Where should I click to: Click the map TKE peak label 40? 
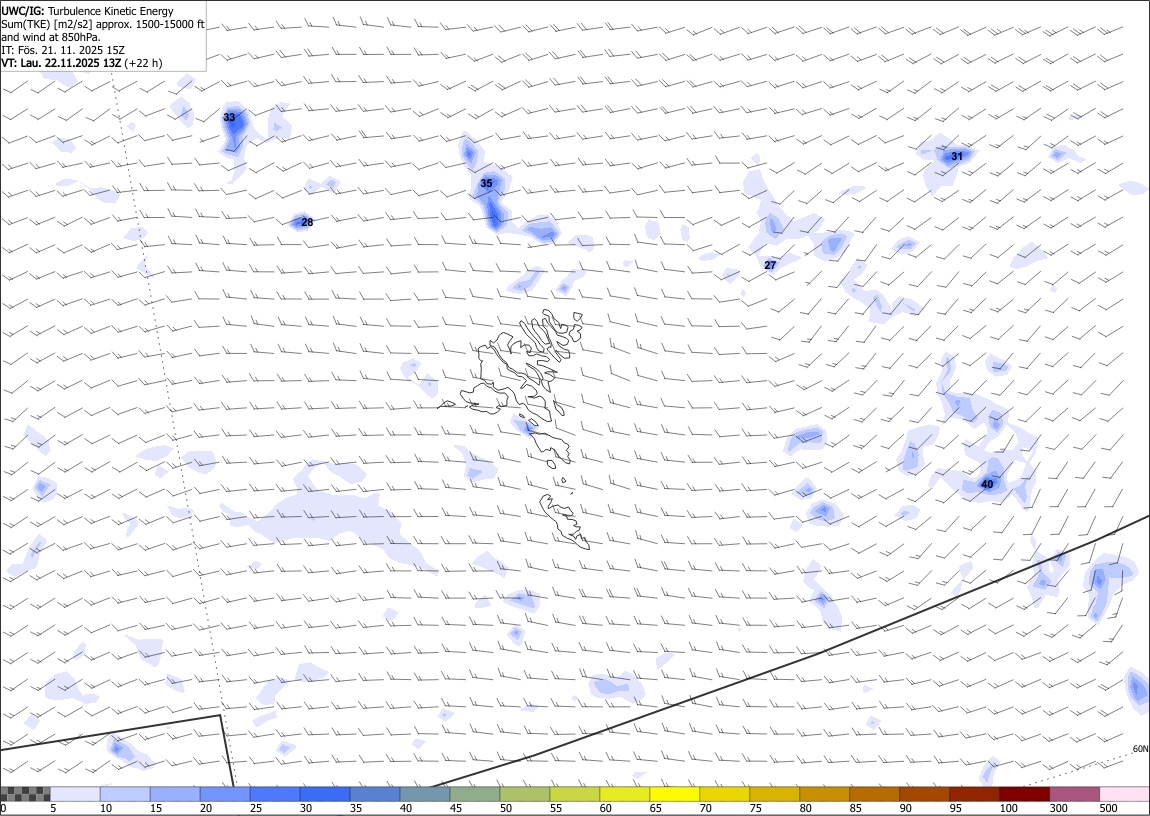987,485
